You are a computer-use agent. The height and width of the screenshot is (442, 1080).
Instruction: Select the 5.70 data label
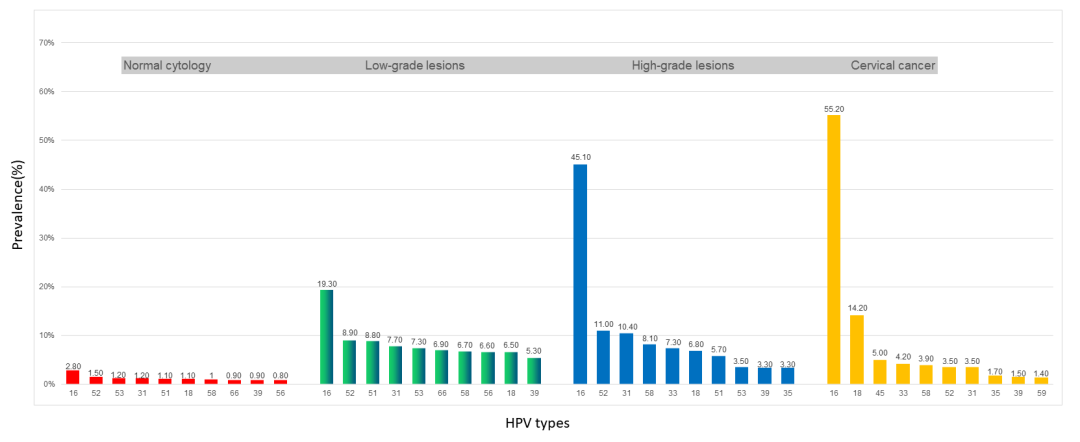[719, 349]
